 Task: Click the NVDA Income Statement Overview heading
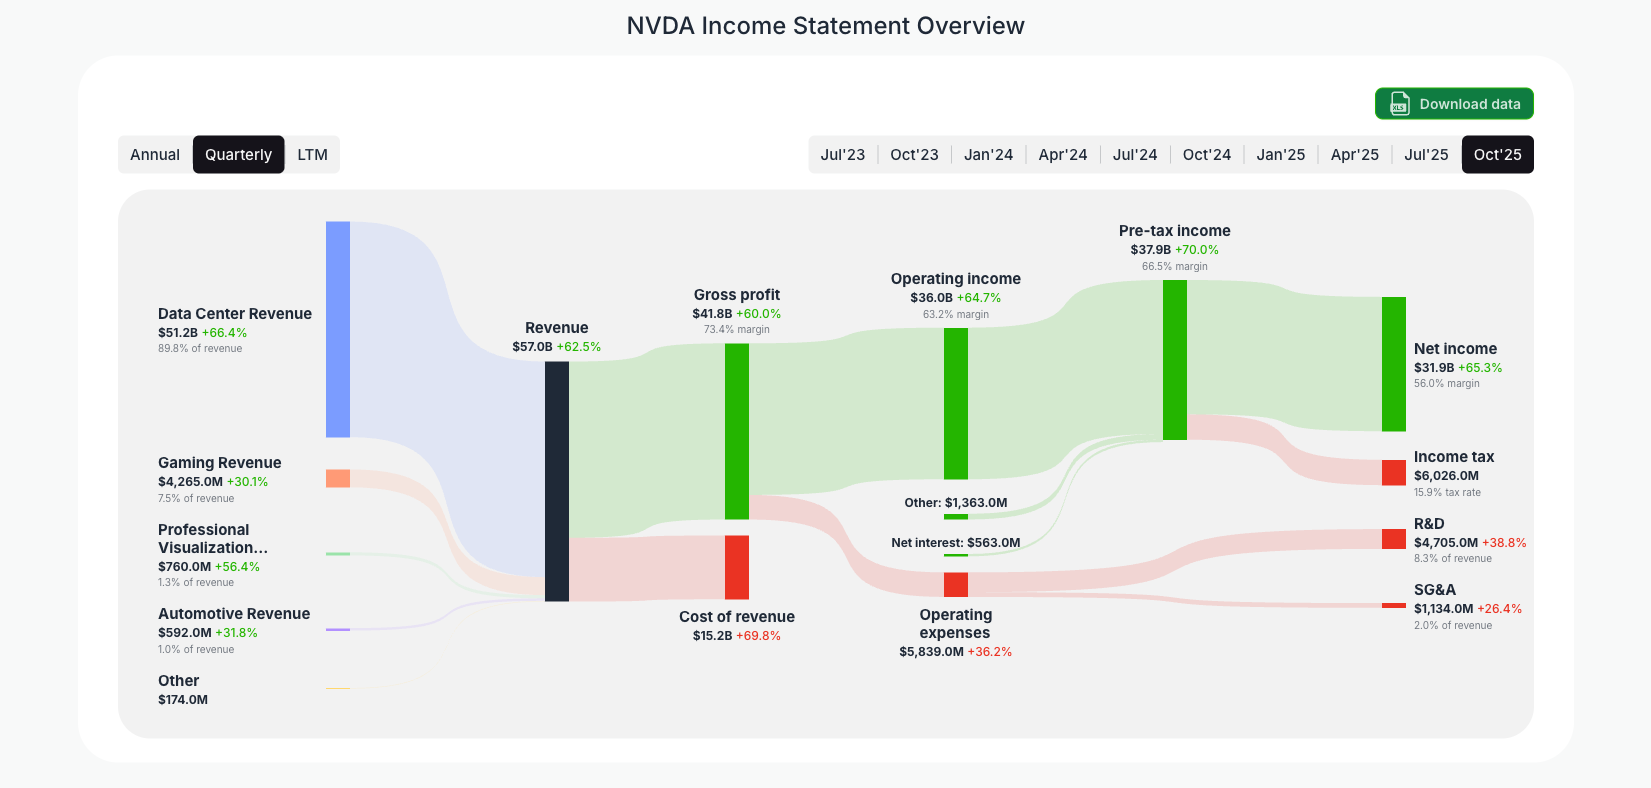pos(825,26)
